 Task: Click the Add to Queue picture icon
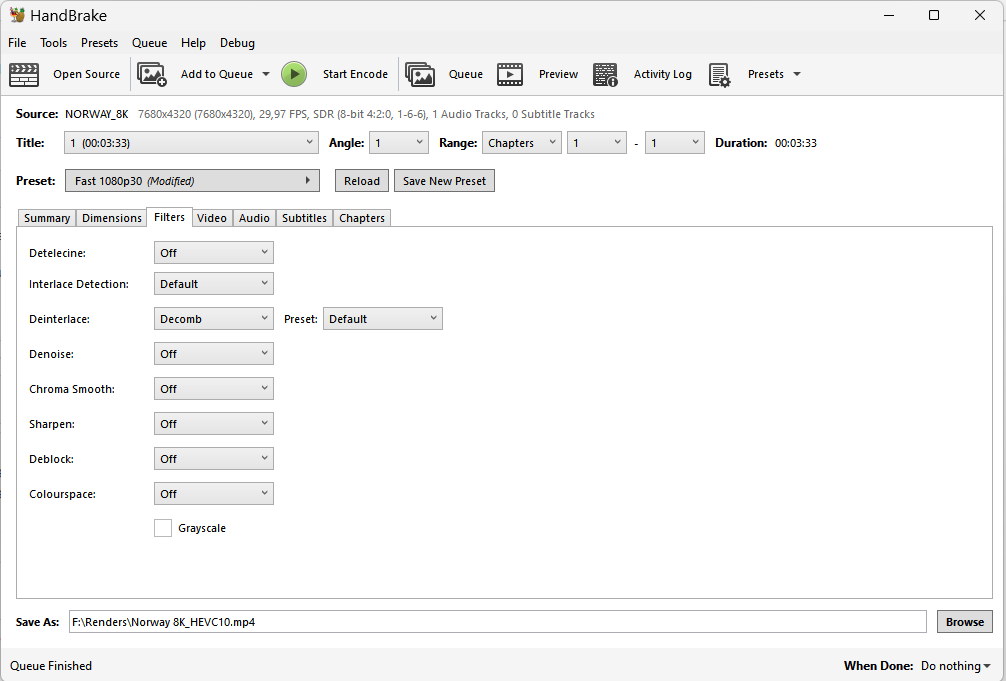[152, 74]
